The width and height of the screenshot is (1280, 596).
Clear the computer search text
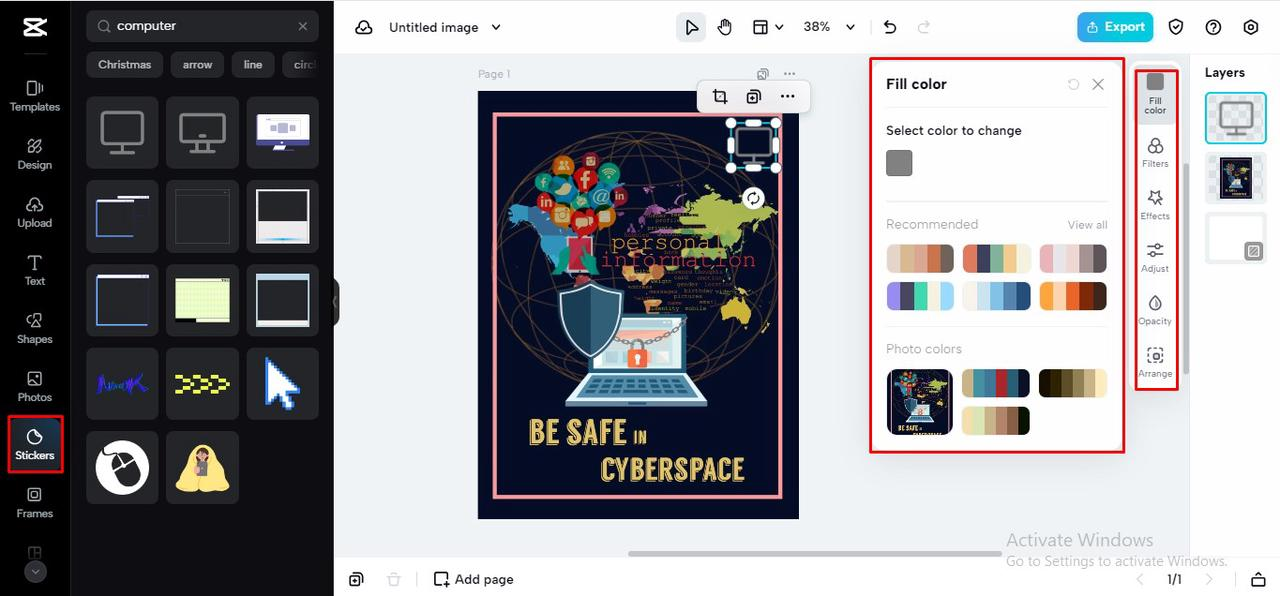click(303, 27)
